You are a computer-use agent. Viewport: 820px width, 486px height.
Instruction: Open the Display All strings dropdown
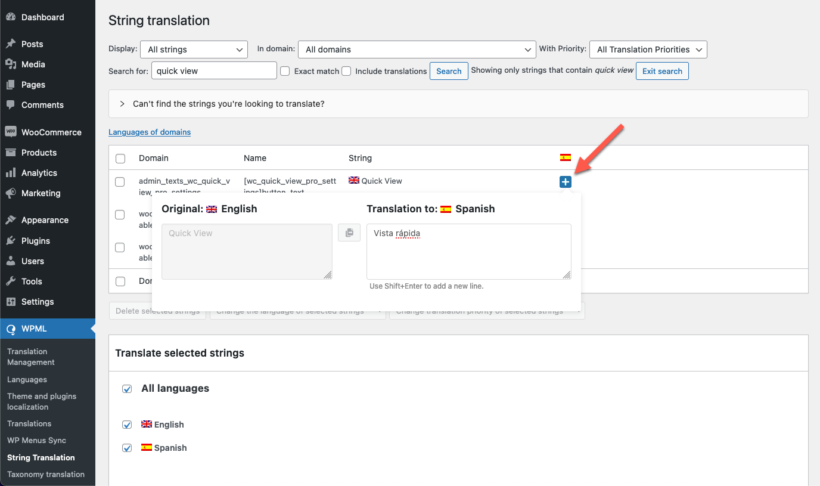[194, 50]
